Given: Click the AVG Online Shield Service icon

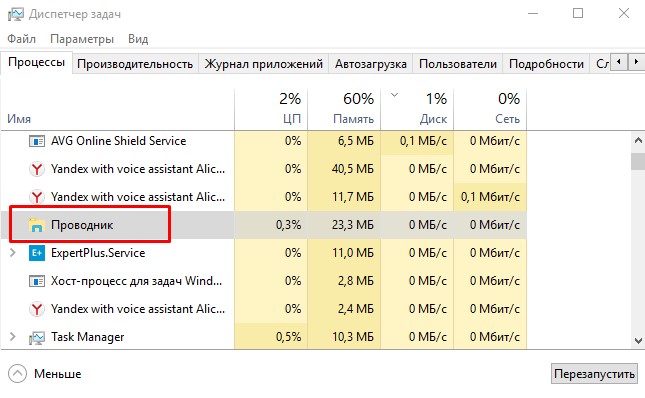Looking at the screenshot, I should click(37, 141).
